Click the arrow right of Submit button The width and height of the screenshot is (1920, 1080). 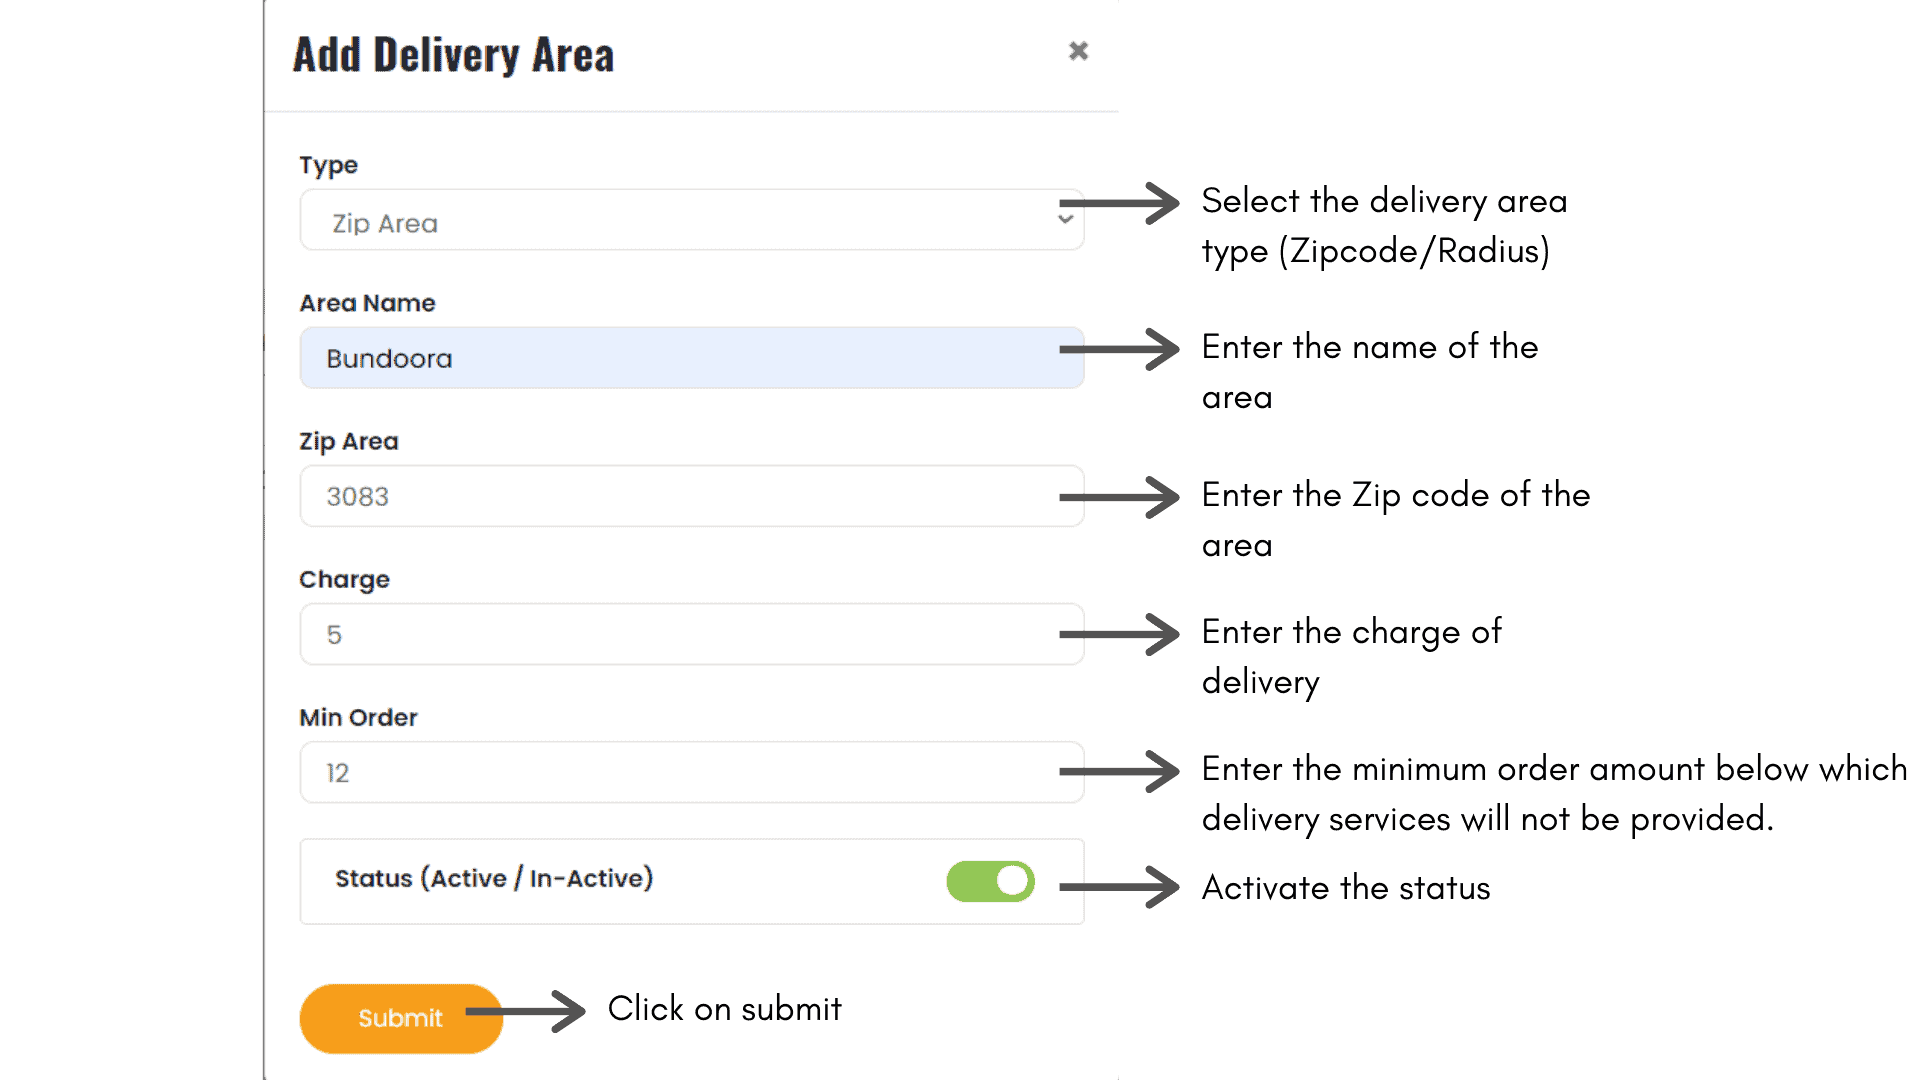point(530,1011)
